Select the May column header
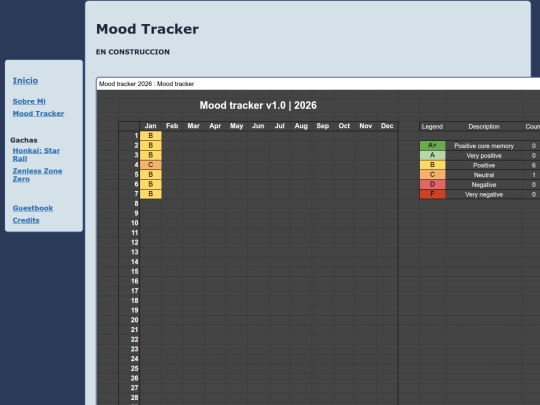The width and height of the screenshot is (540, 405). click(x=237, y=126)
